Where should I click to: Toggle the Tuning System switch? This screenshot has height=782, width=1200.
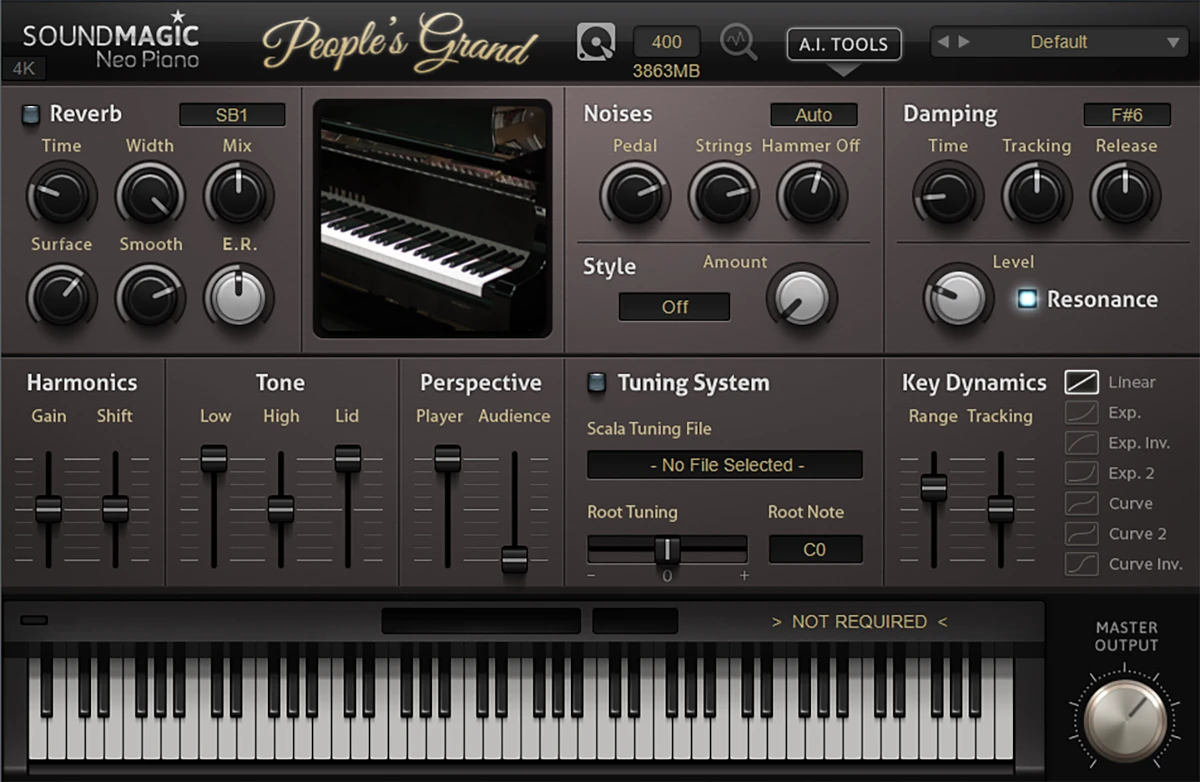597,382
